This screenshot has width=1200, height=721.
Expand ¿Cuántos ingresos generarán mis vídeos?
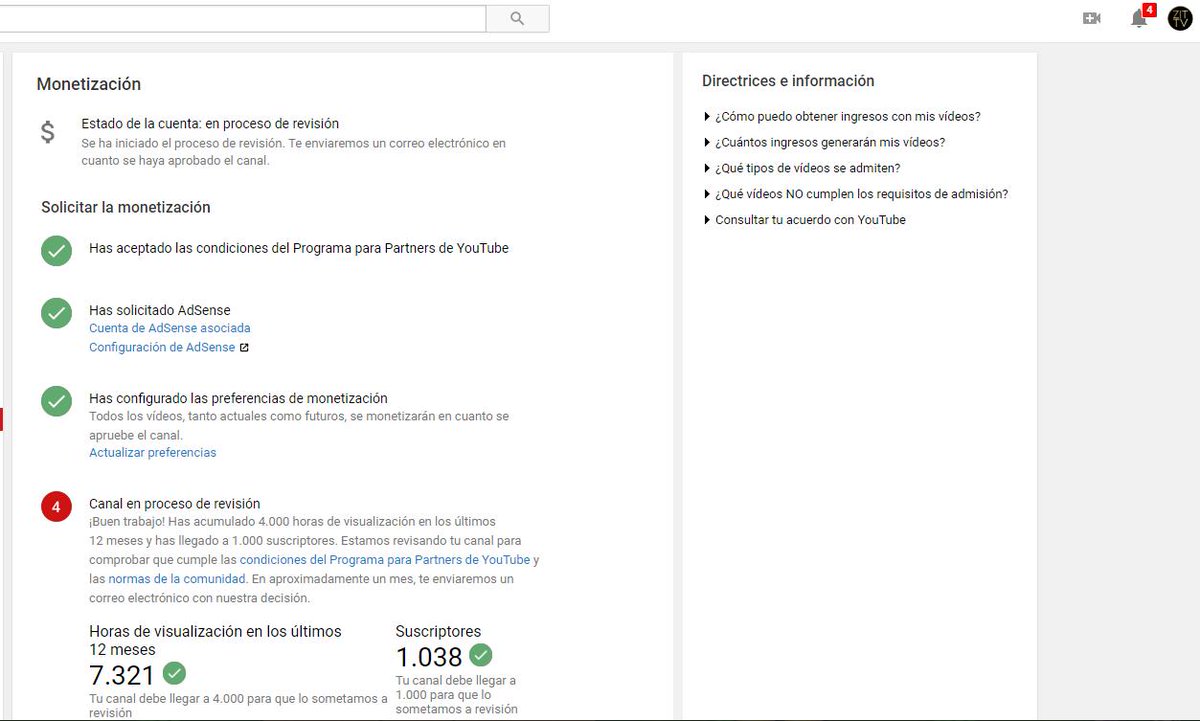point(824,143)
